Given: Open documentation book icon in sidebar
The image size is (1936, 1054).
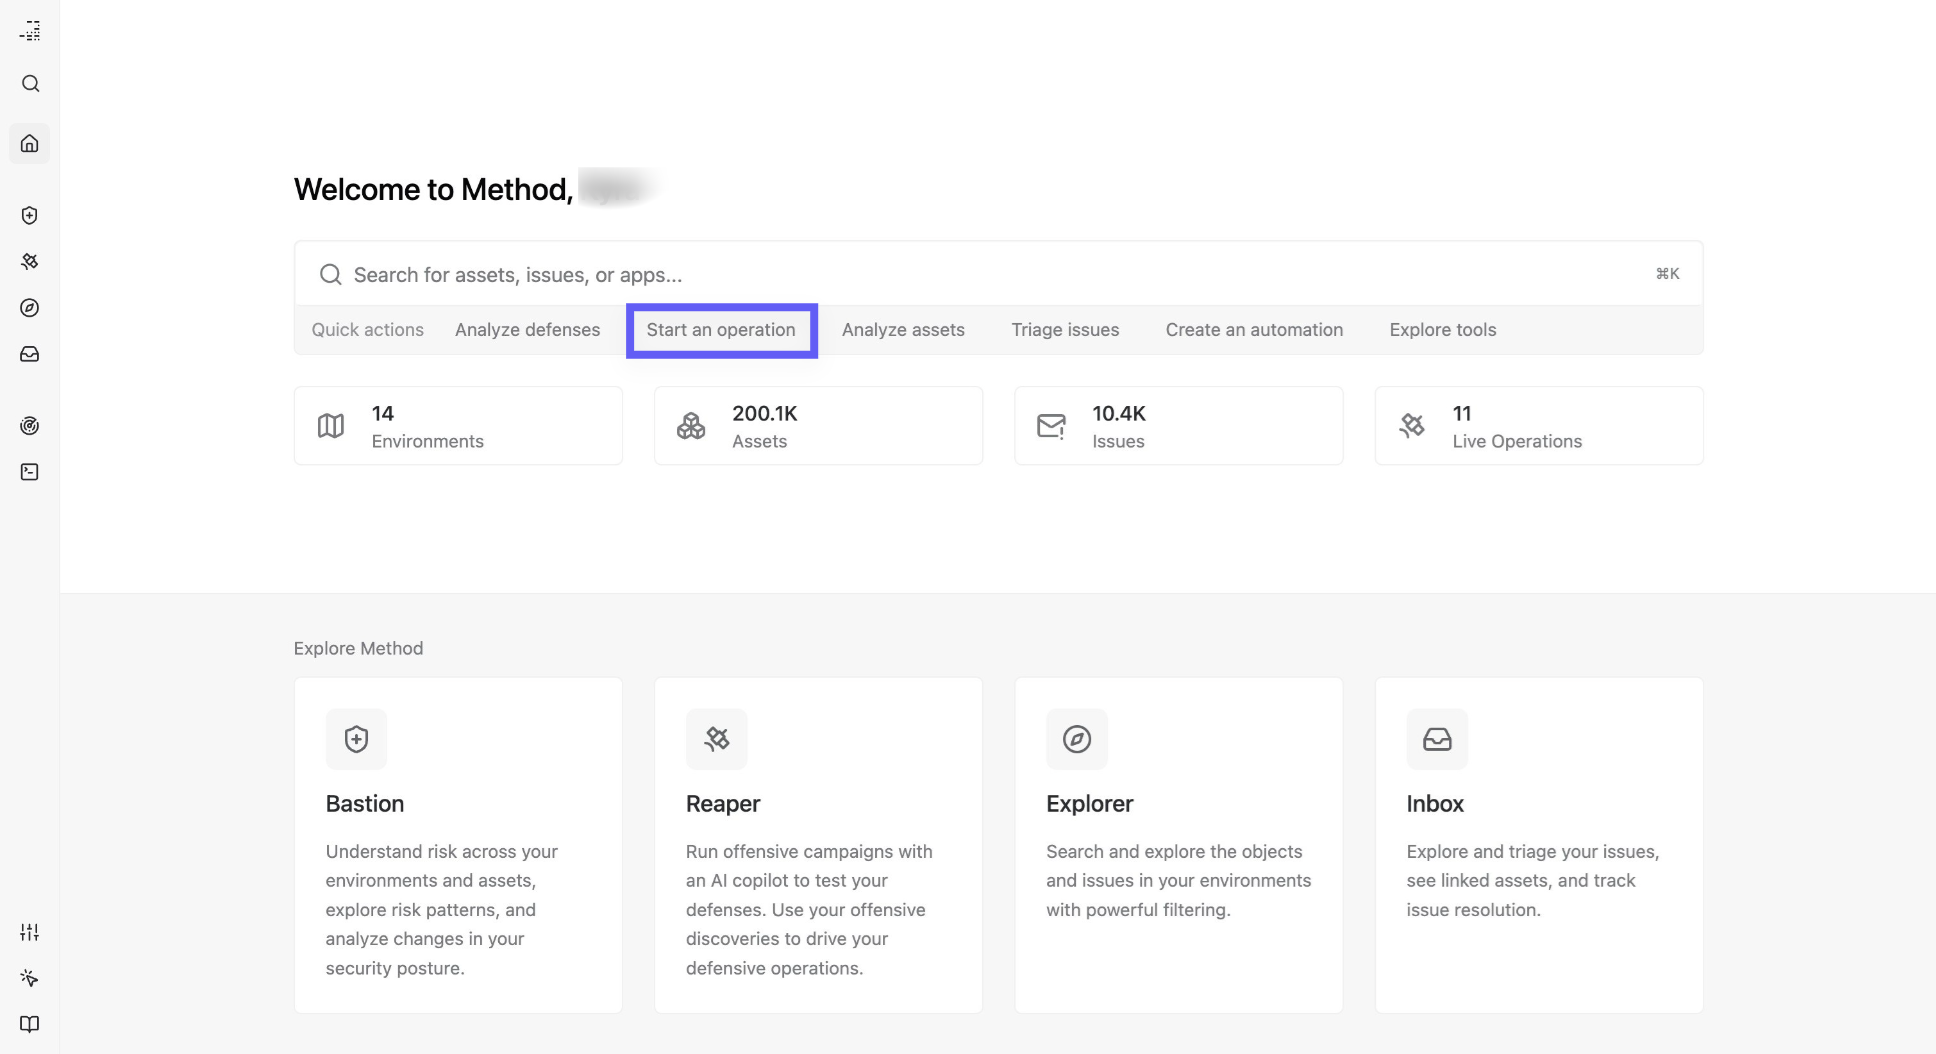Looking at the screenshot, I should tap(30, 1024).
